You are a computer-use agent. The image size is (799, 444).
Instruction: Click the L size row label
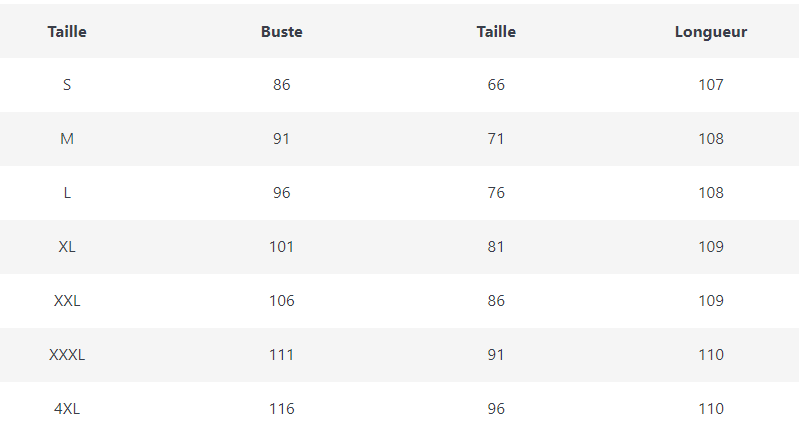pyautogui.click(x=67, y=193)
